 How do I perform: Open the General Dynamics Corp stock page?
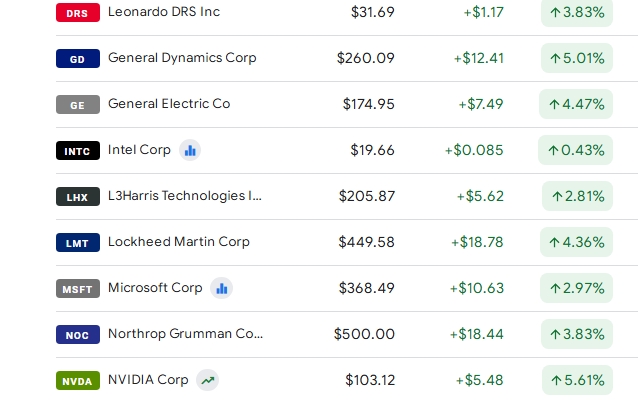click(182, 58)
